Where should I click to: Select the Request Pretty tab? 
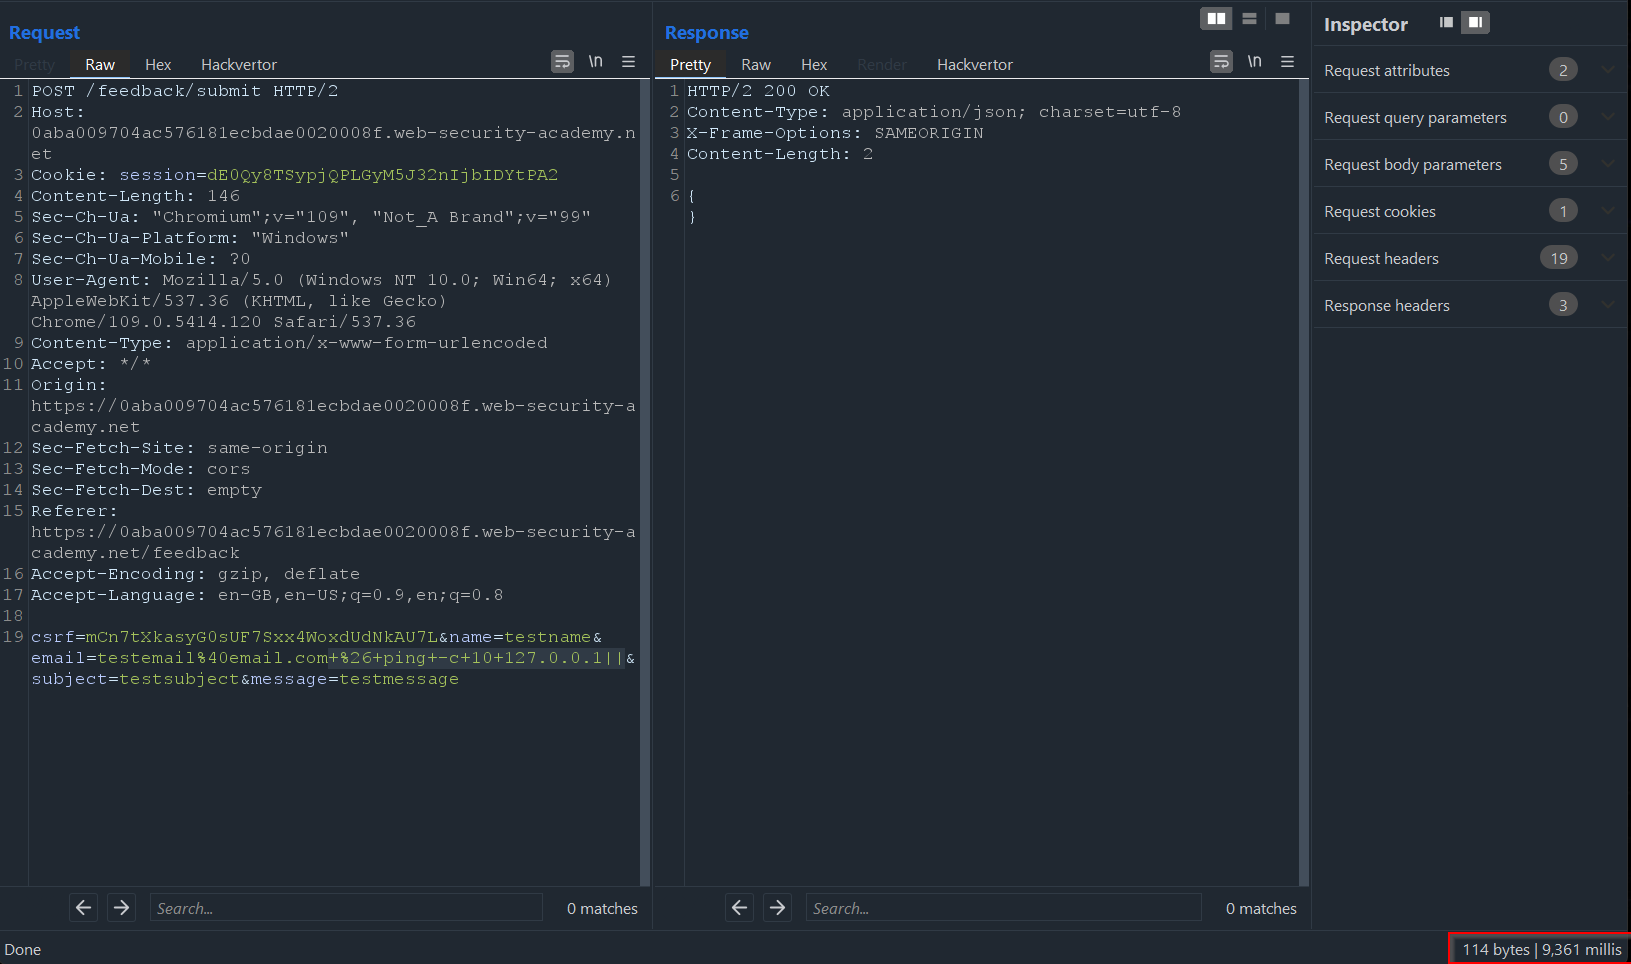point(34,64)
